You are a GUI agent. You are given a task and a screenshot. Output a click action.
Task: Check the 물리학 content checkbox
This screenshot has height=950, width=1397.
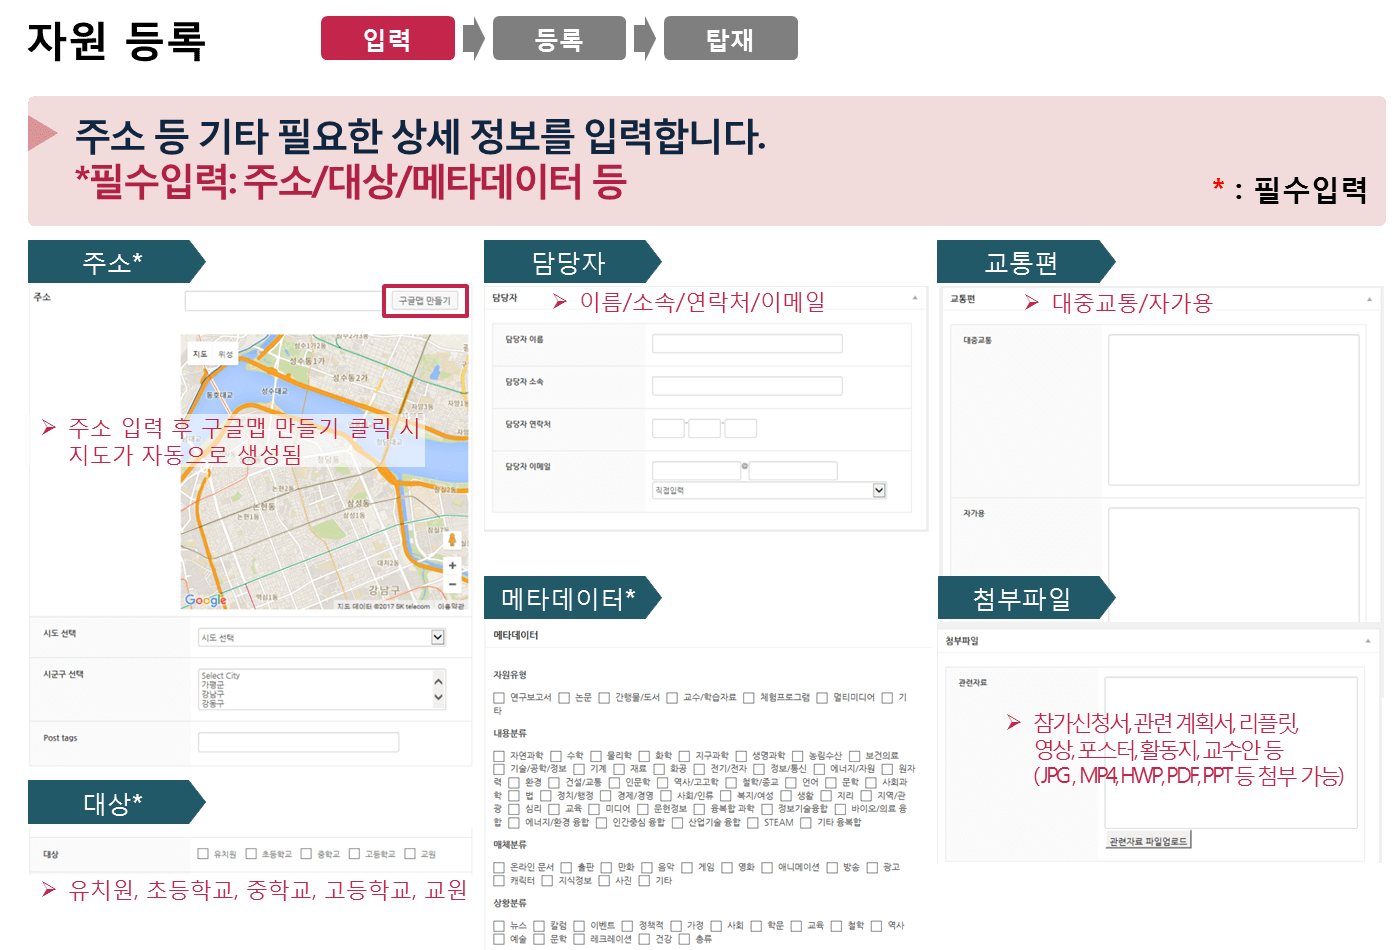(596, 756)
